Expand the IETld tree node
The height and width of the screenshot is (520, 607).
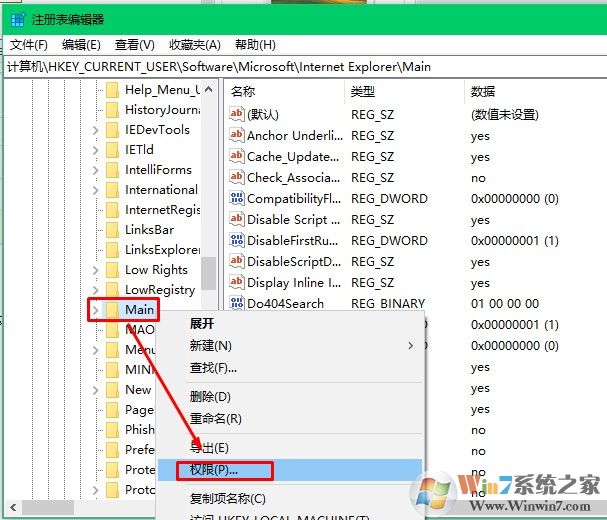tap(96, 150)
